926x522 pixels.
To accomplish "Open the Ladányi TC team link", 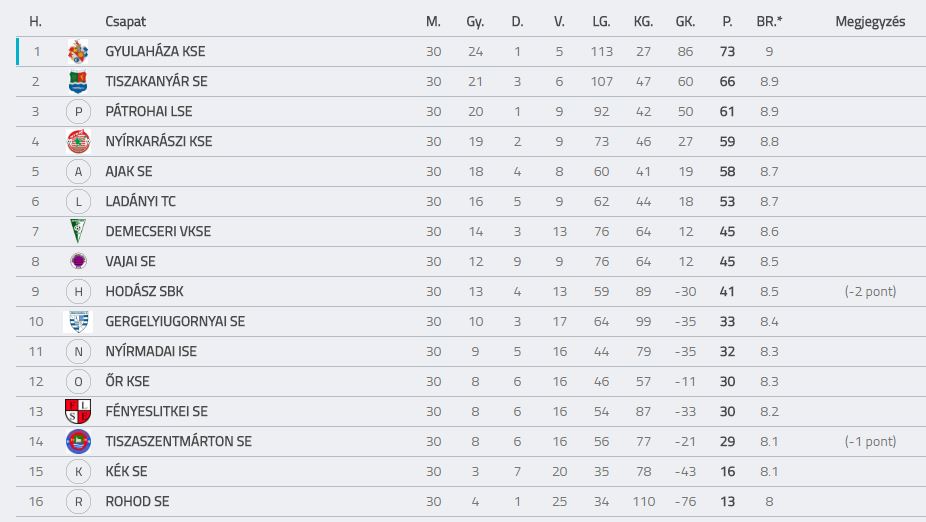I will (x=141, y=201).
